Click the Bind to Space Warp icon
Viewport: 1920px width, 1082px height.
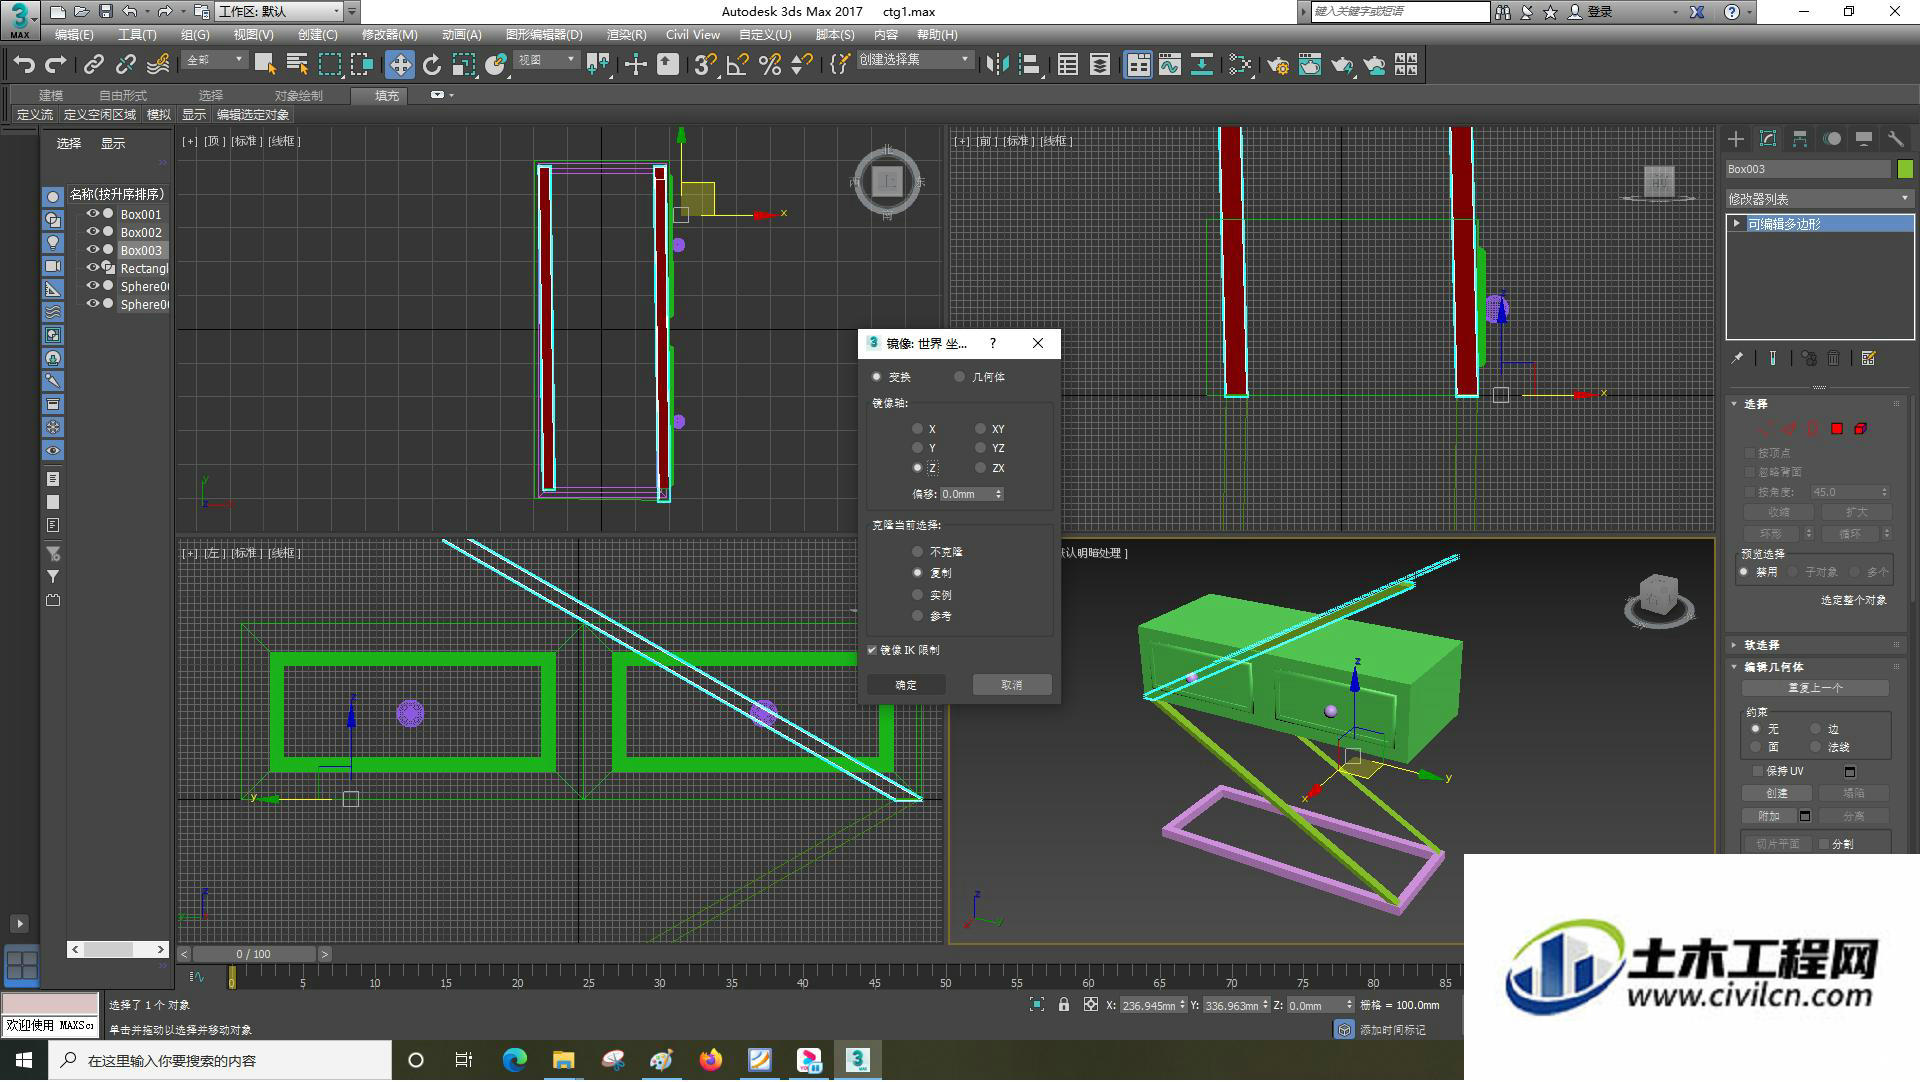pos(158,65)
